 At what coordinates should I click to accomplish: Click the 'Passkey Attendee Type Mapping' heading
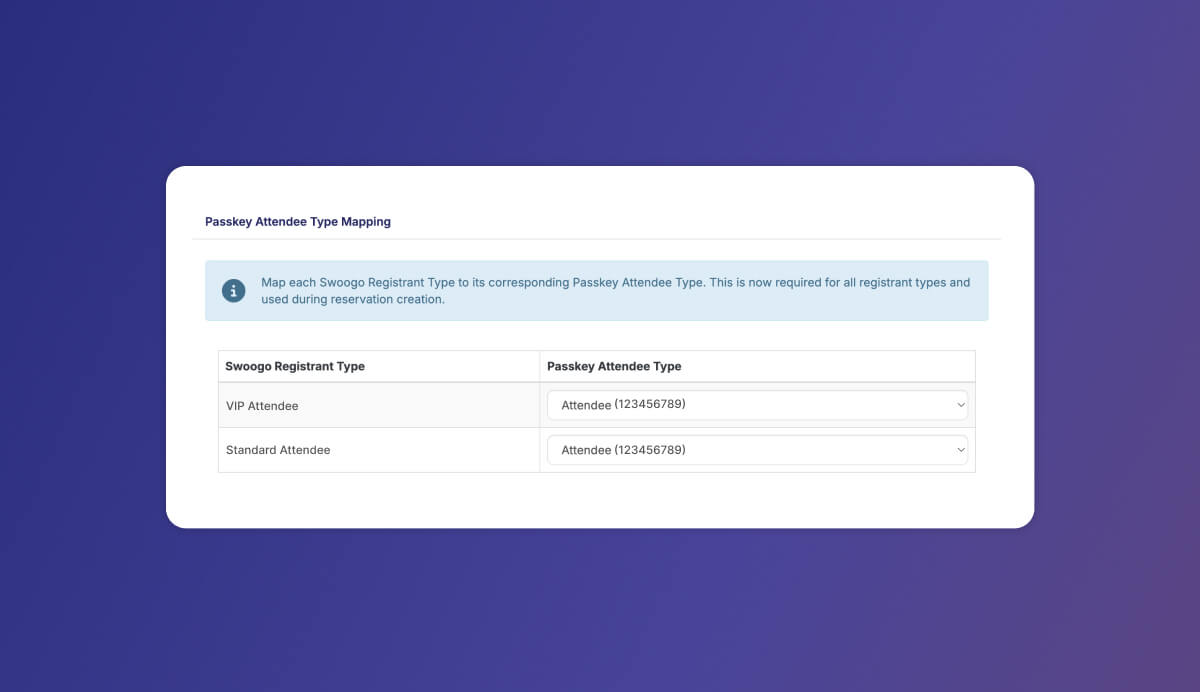click(298, 222)
